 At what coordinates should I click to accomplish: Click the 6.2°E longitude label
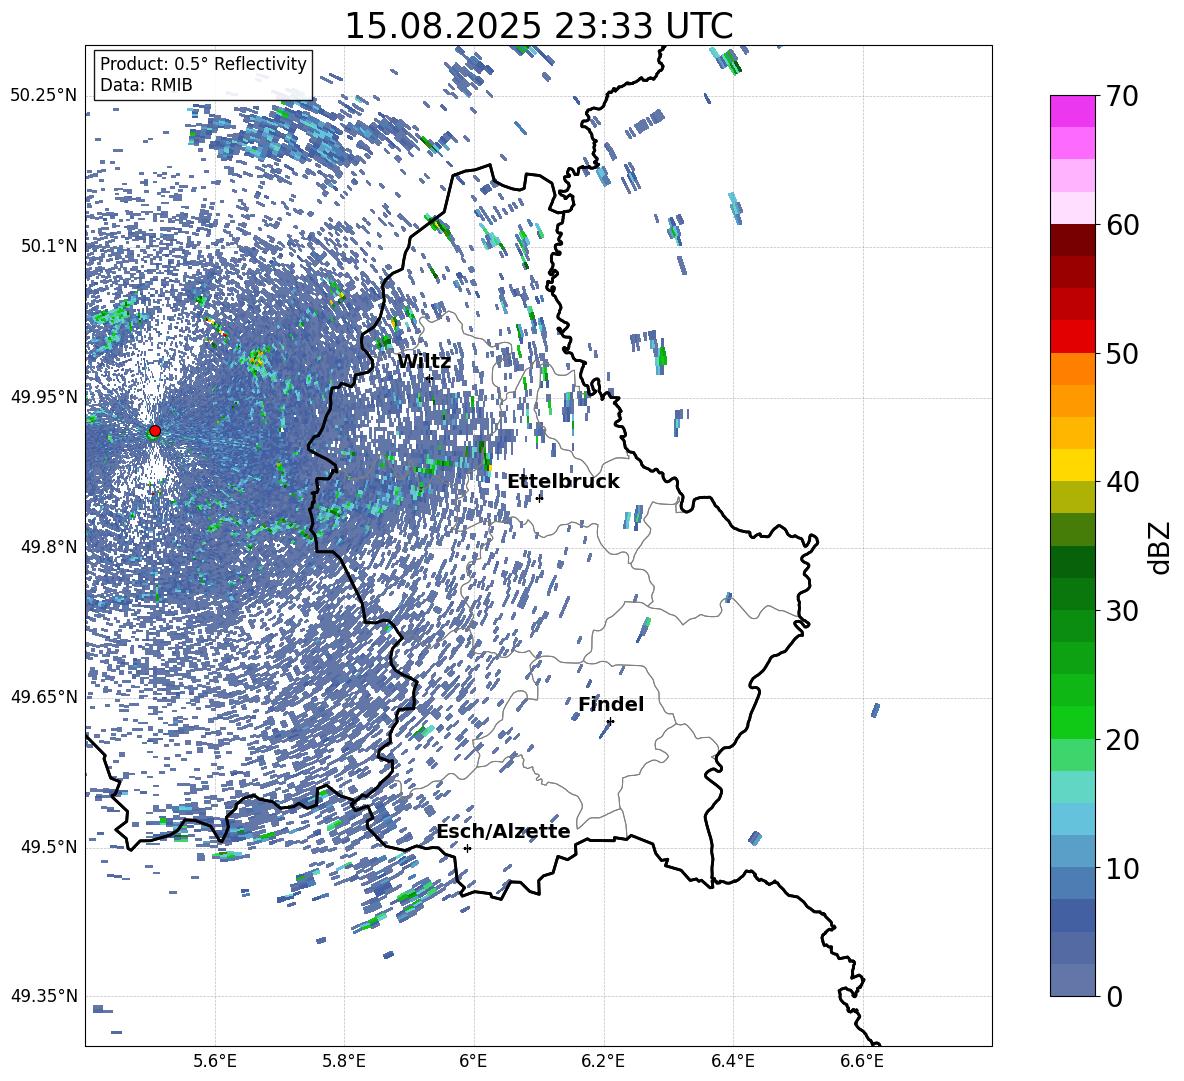[x=603, y=1061]
